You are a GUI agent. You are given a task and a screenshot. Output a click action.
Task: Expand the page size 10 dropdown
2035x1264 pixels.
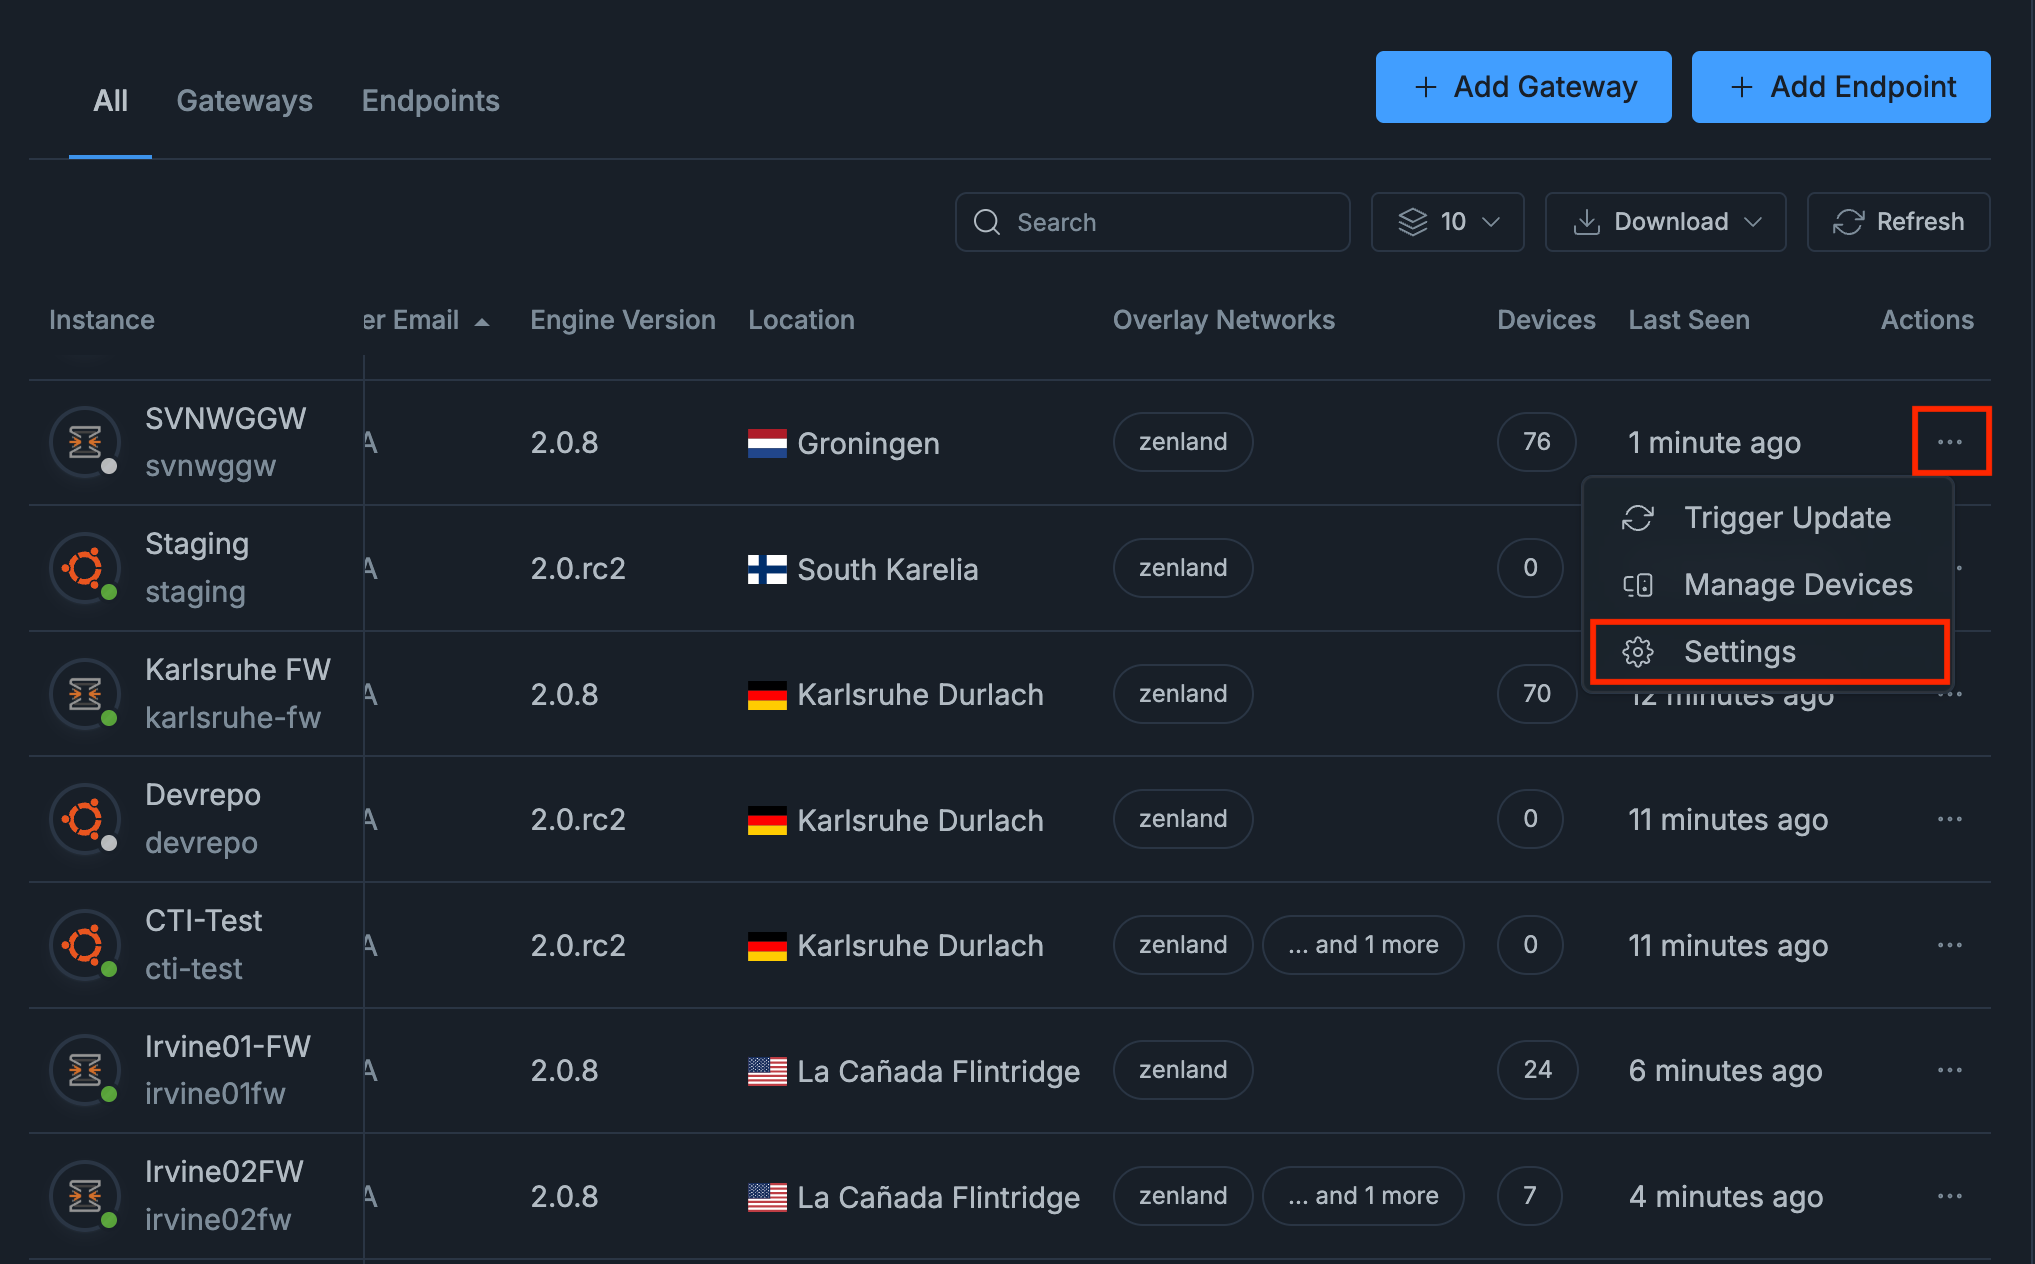[1447, 222]
